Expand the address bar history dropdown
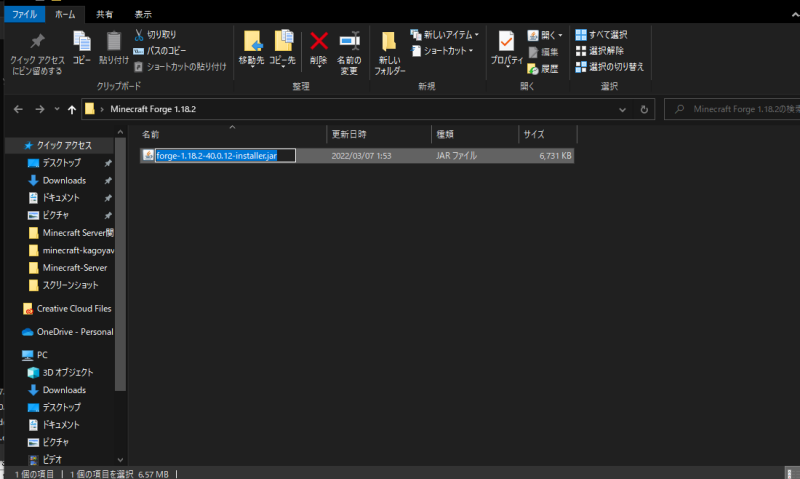800x479 pixels. pyautogui.click(x=622, y=109)
